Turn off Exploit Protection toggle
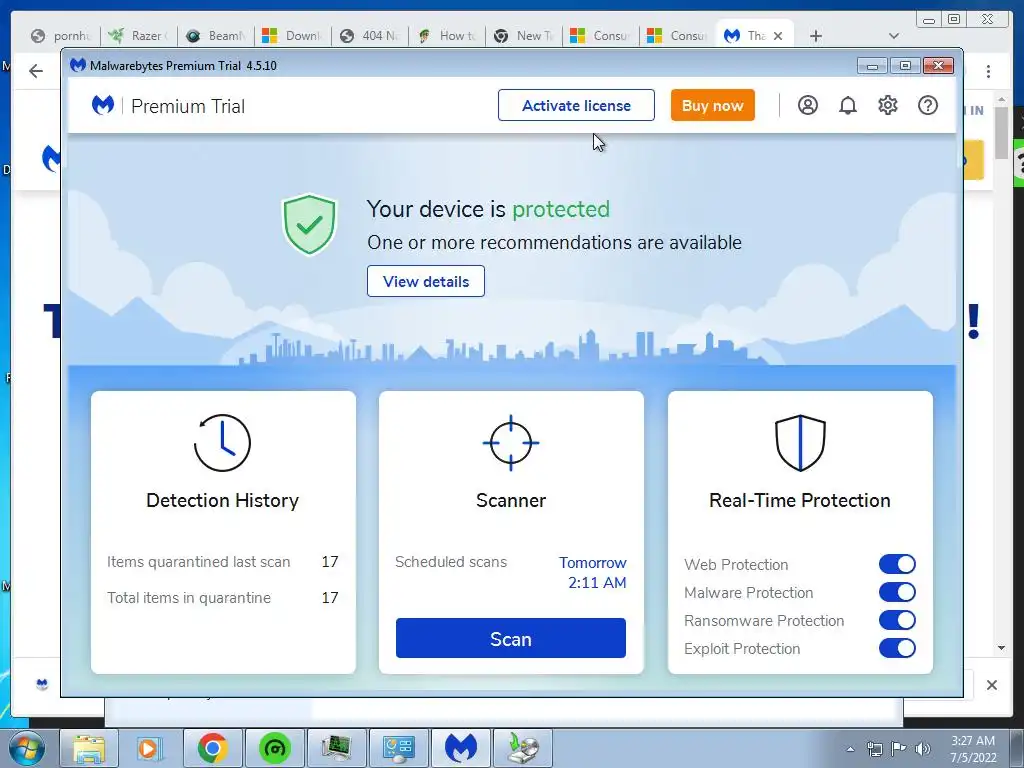Image resolution: width=1024 pixels, height=768 pixels. point(897,648)
